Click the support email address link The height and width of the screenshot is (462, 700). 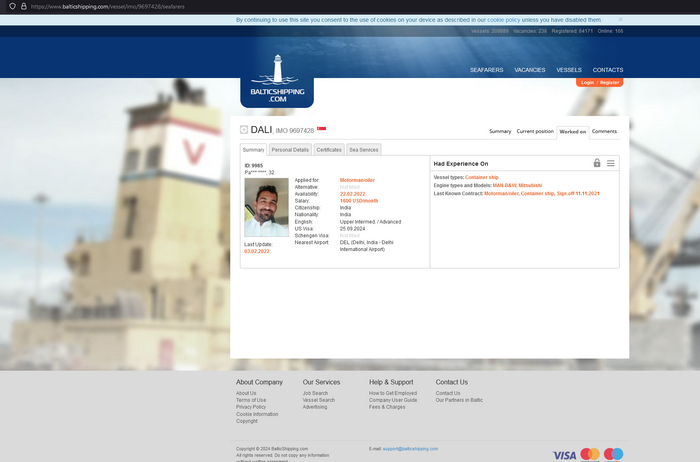click(410, 449)
